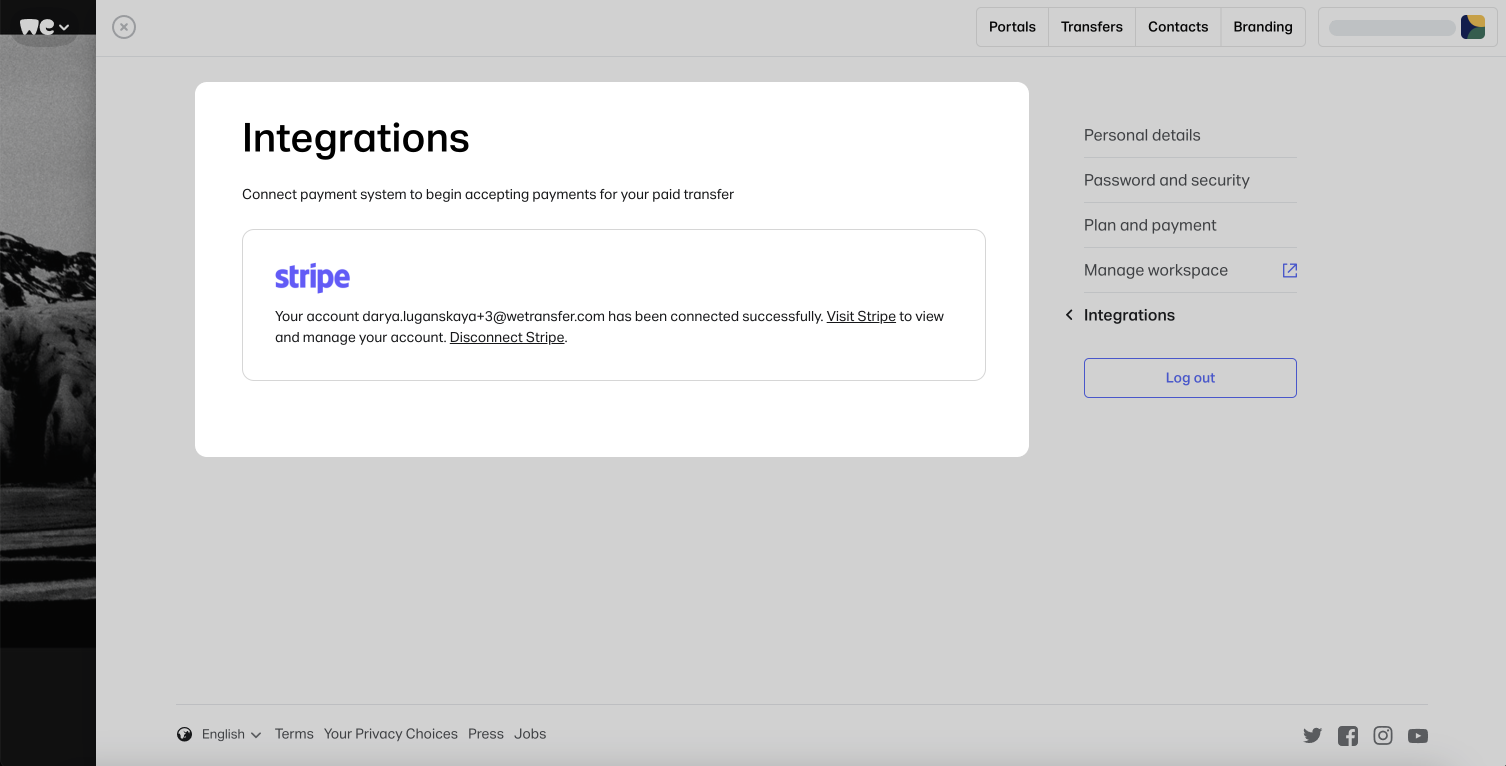Open Your Privacy Choices in the footer
1506x766 pixels.
tap(391, 733)
